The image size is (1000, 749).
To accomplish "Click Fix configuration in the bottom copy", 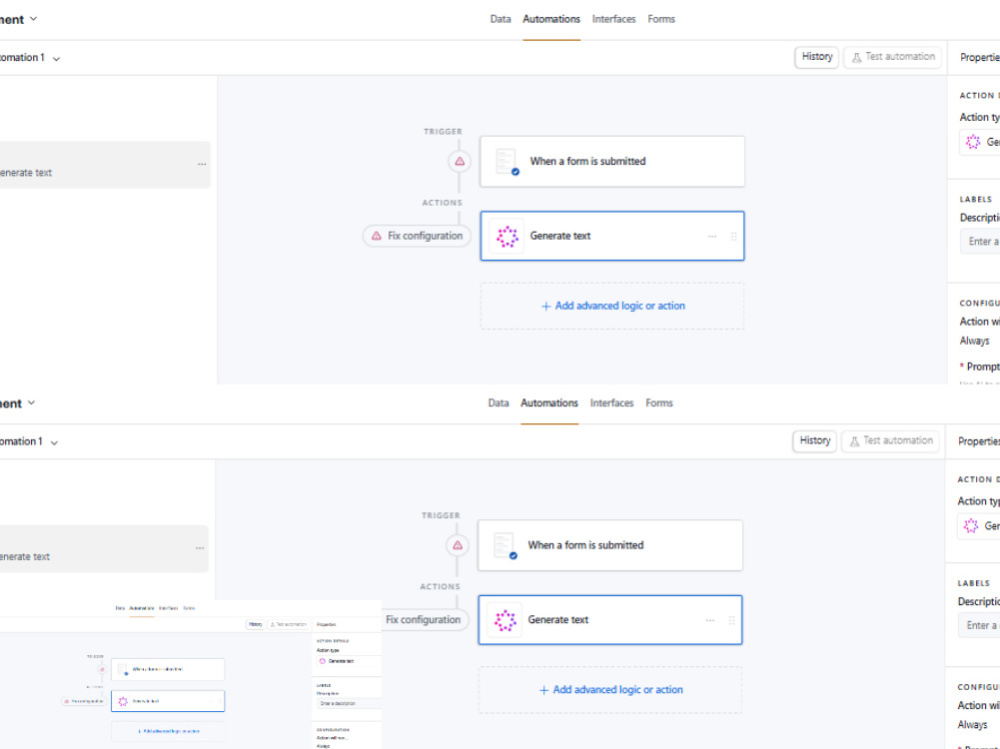I will tap(426, 619).
